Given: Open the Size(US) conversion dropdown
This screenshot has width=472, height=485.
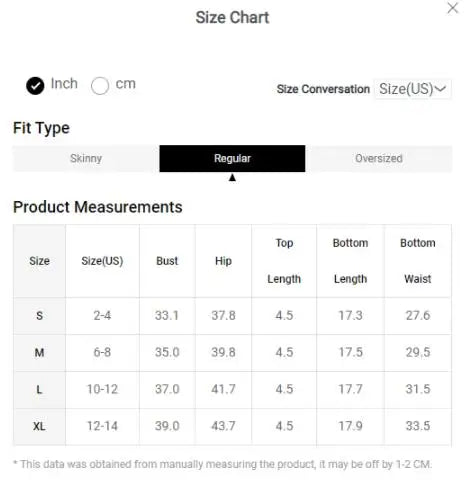Looking at the screenshot, I should [x=412, y=89].
